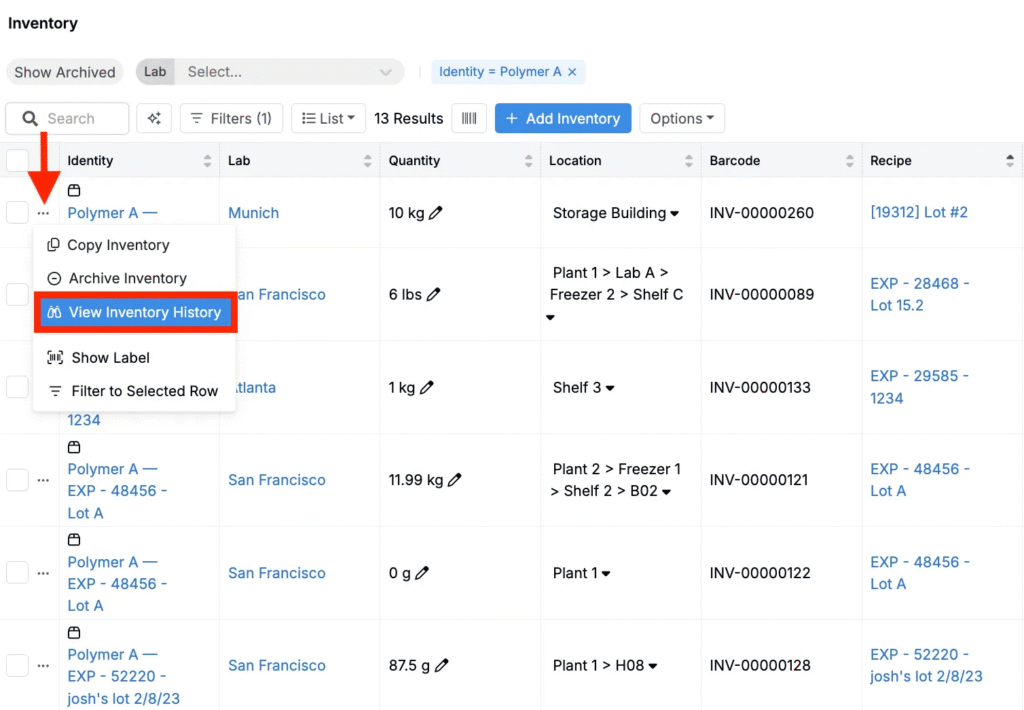Toggle the Show Archived option

65,72
